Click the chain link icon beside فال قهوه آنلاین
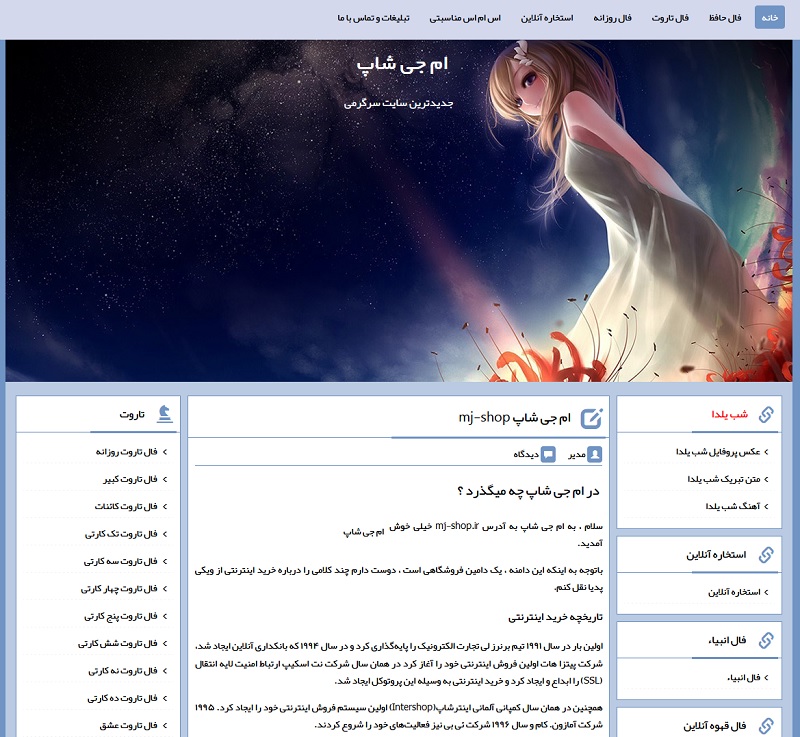The height and width of the screenshot is (737, 800). pyautogui.click(x=766, y=725)
